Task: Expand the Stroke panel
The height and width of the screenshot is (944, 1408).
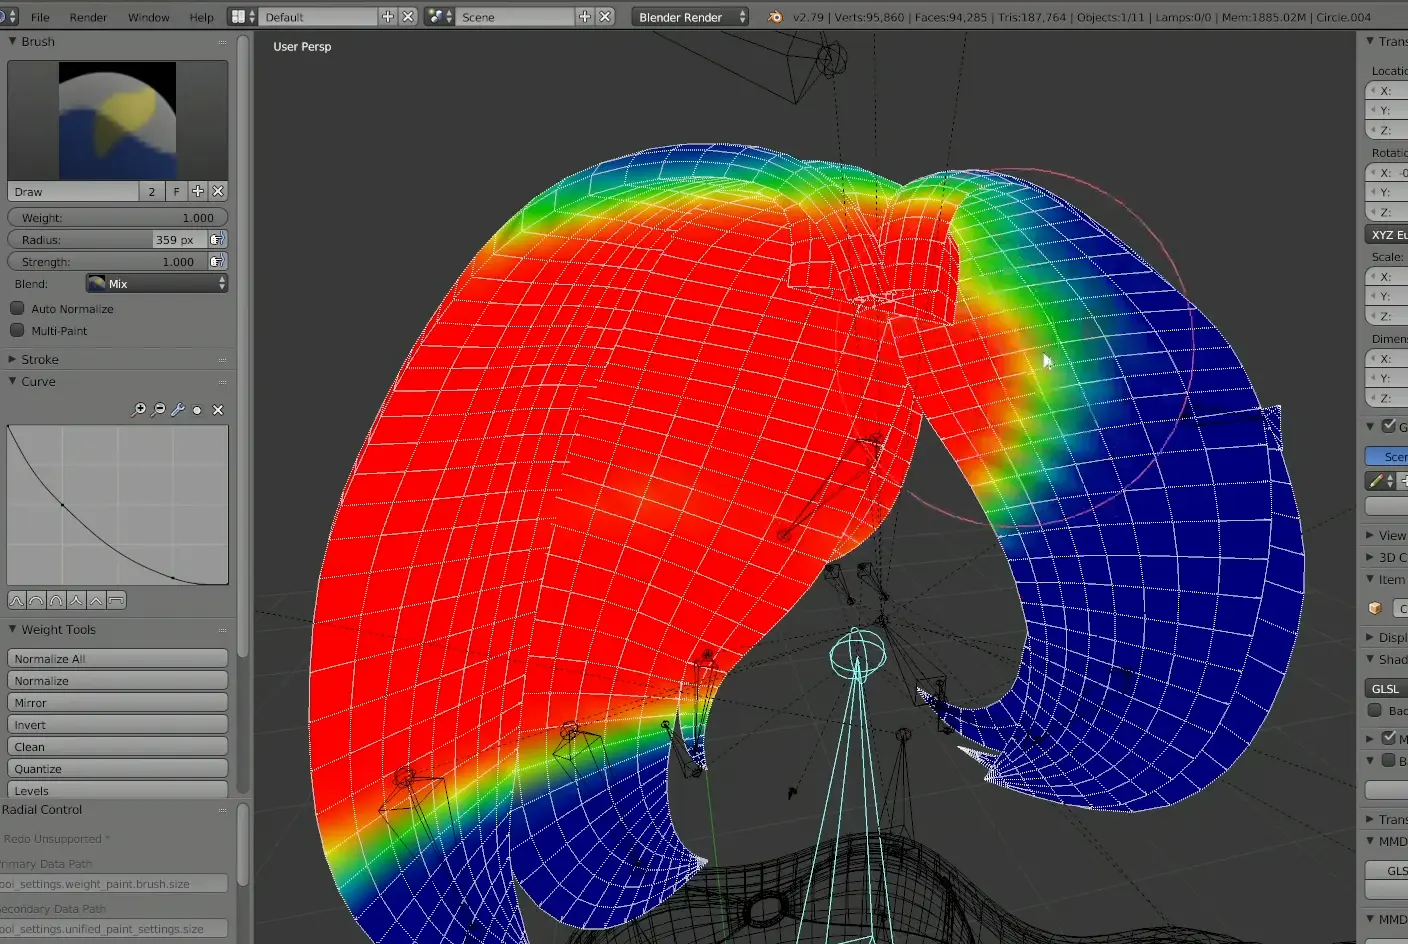Action: [x=40, y=359]
